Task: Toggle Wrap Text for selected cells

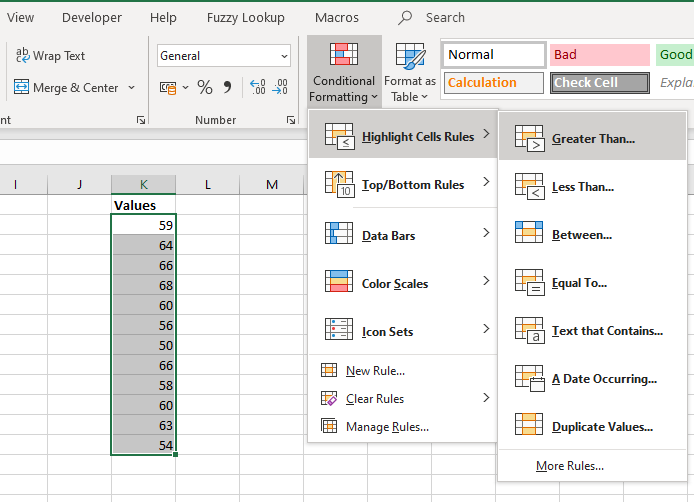Action: 51,56
